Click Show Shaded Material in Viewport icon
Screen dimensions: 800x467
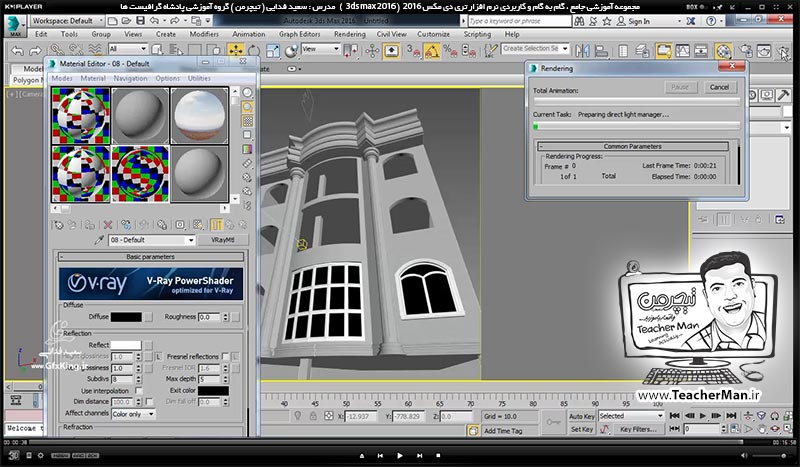197,225
